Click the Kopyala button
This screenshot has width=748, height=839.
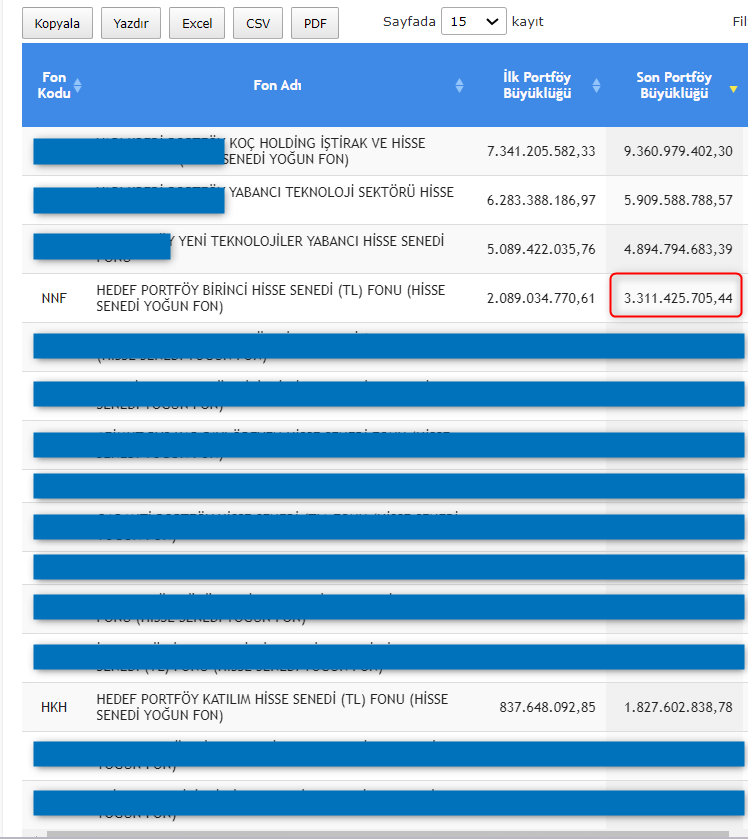[x=57, y=23]
